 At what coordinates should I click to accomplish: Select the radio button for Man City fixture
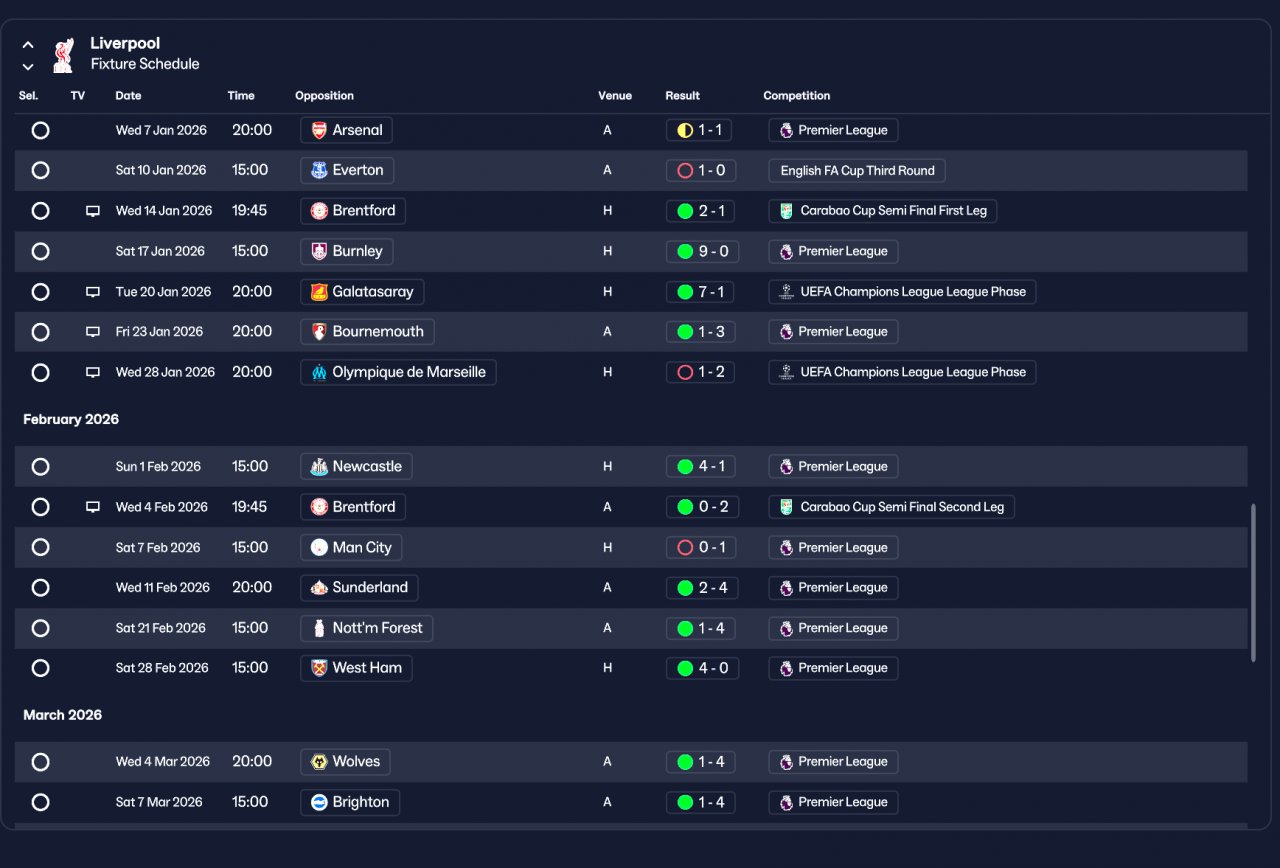[40, 547]
